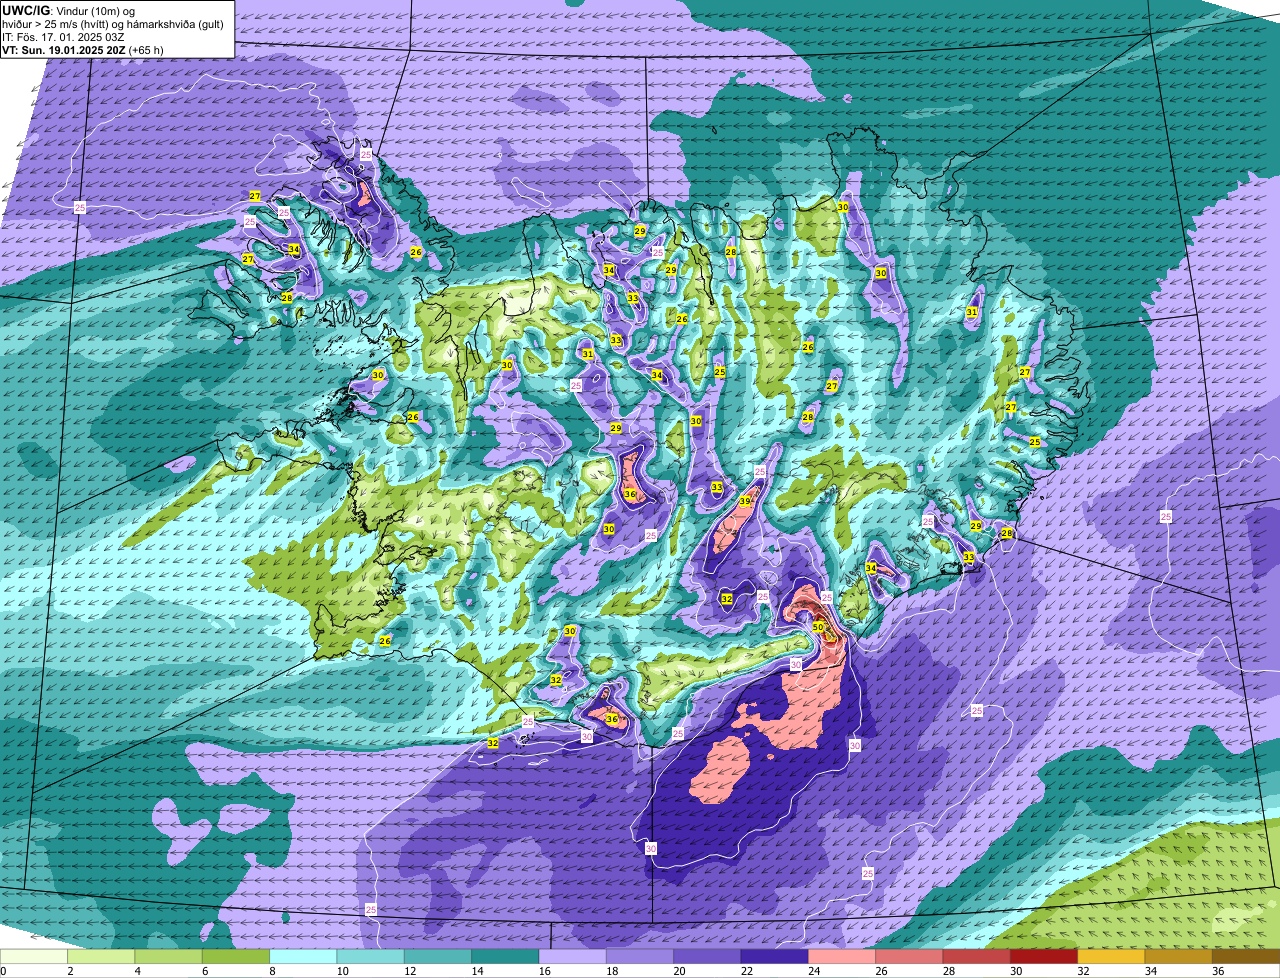Pick the 26–28 m/s coral legend swatch
Image resolution: width=1280 pixels, height=978 pixels.
tap(909, 956)
